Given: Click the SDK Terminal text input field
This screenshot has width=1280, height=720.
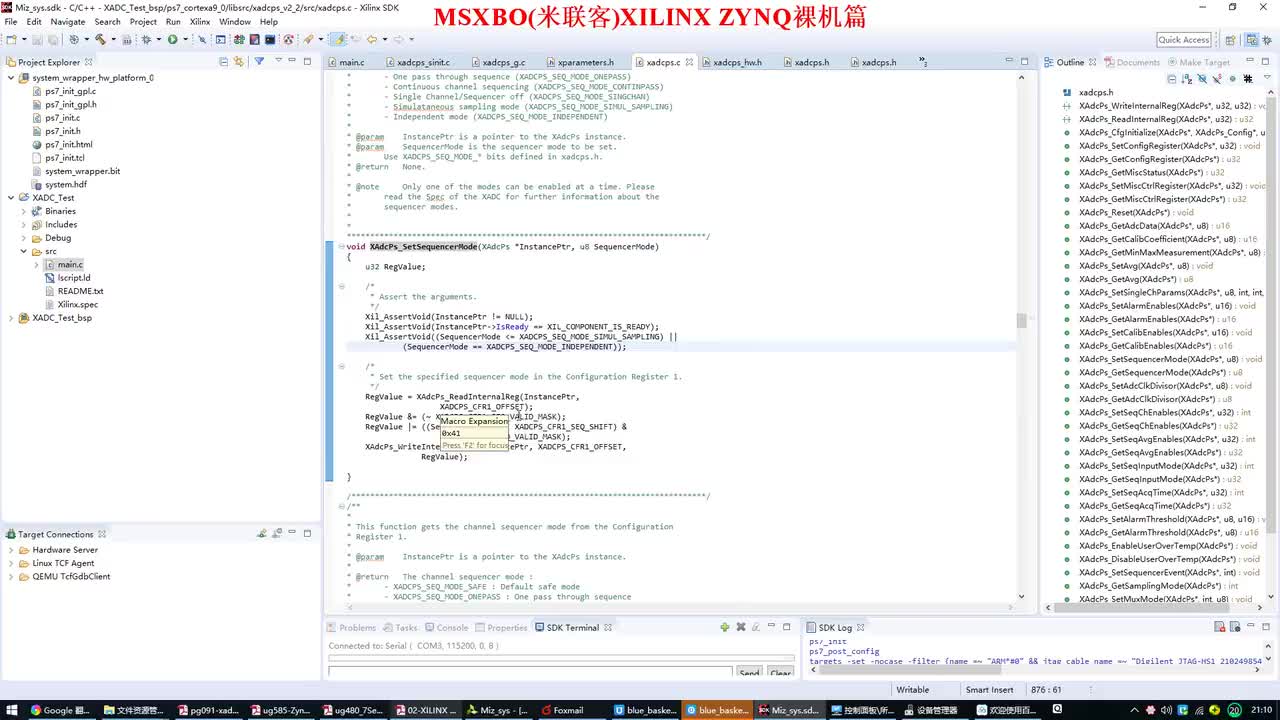Looking at the screenshot, I should pos(530,673).
